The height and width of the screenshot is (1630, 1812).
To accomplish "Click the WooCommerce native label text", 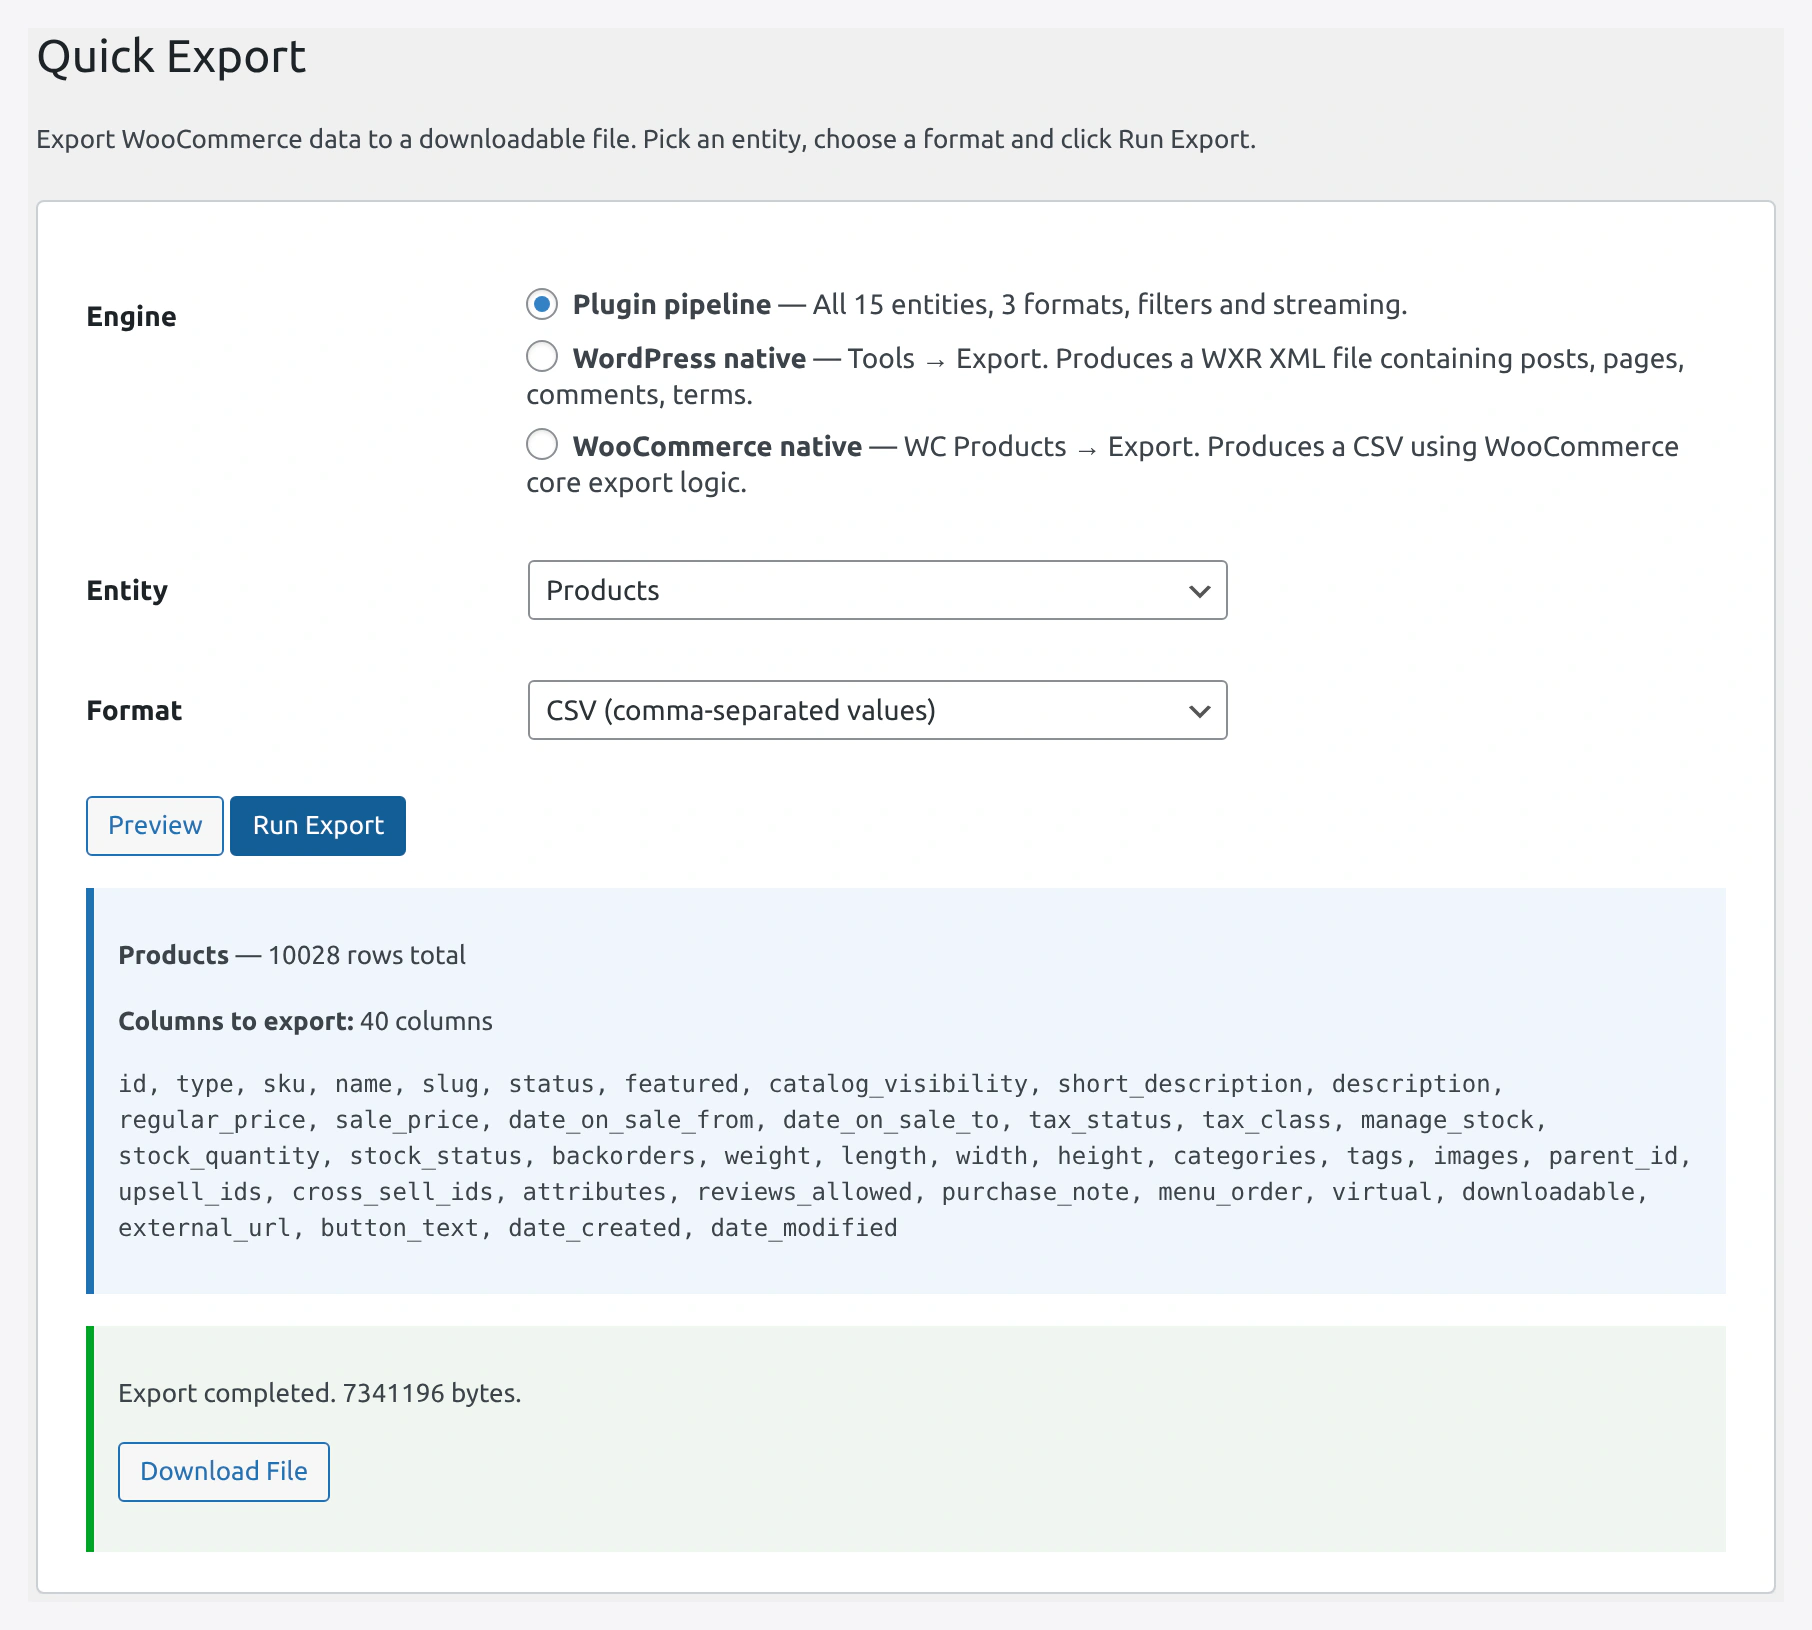I will [717, 447].
